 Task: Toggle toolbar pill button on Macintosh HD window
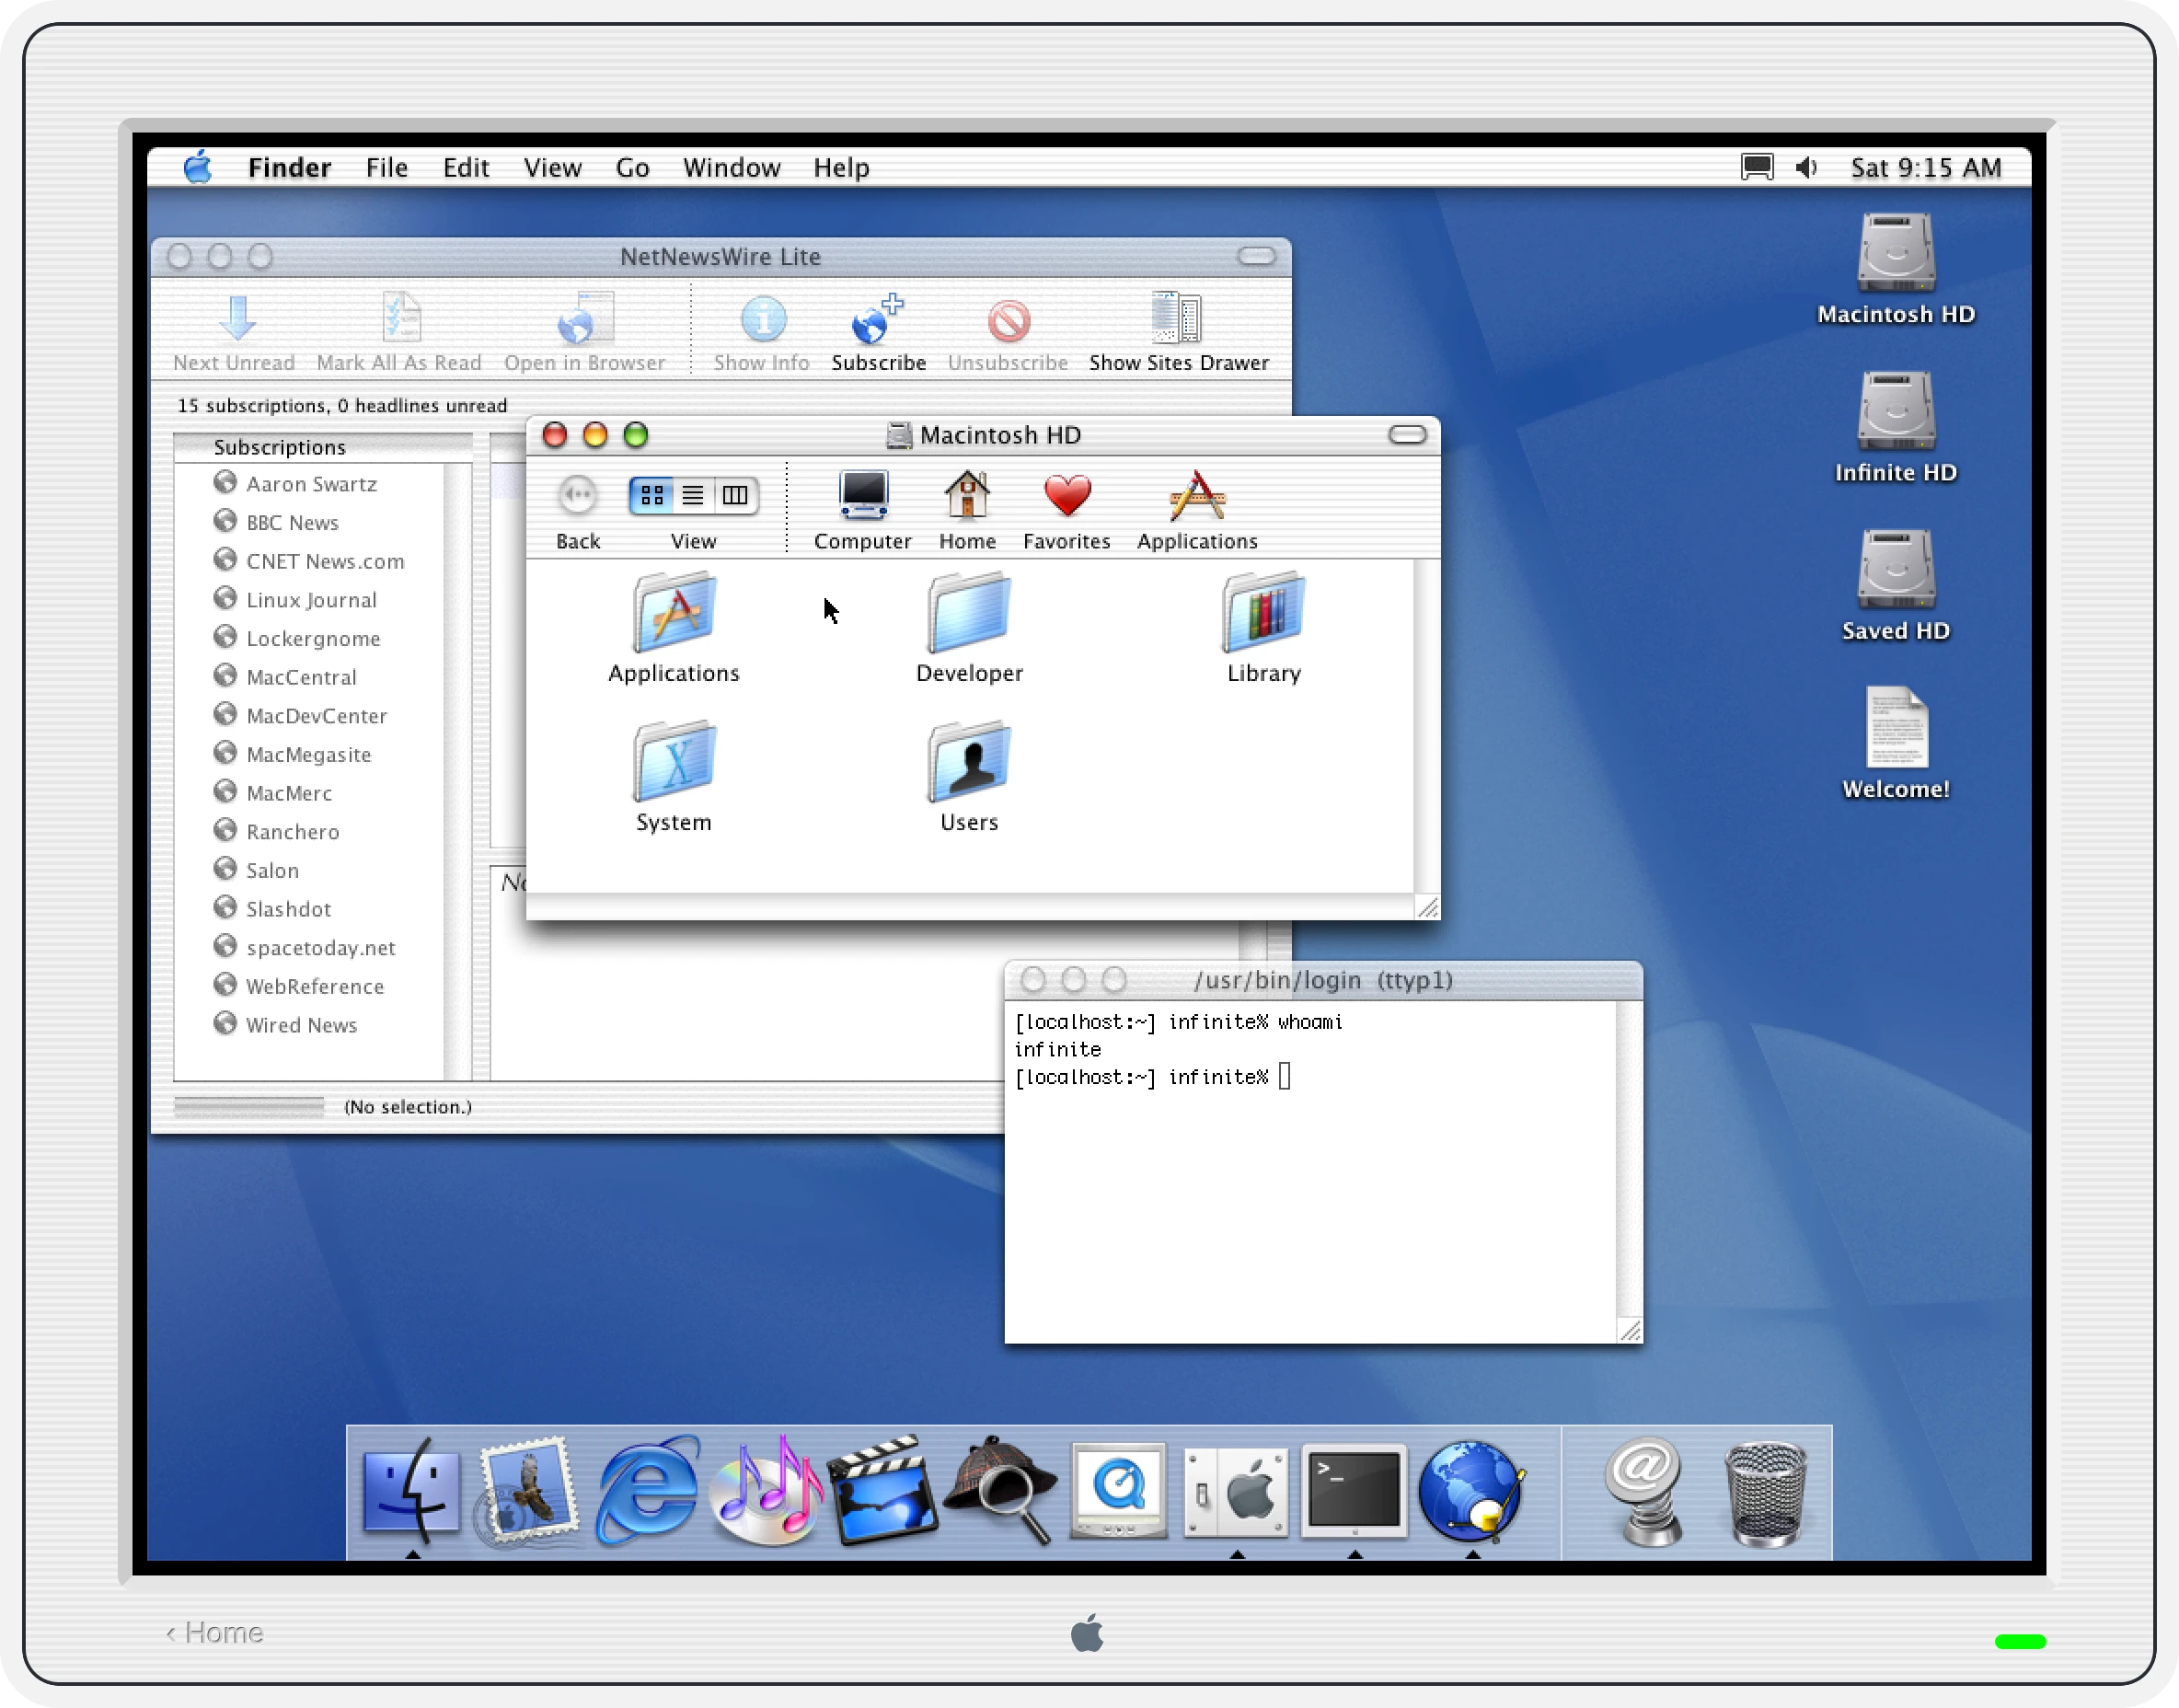pos(1406,435)
